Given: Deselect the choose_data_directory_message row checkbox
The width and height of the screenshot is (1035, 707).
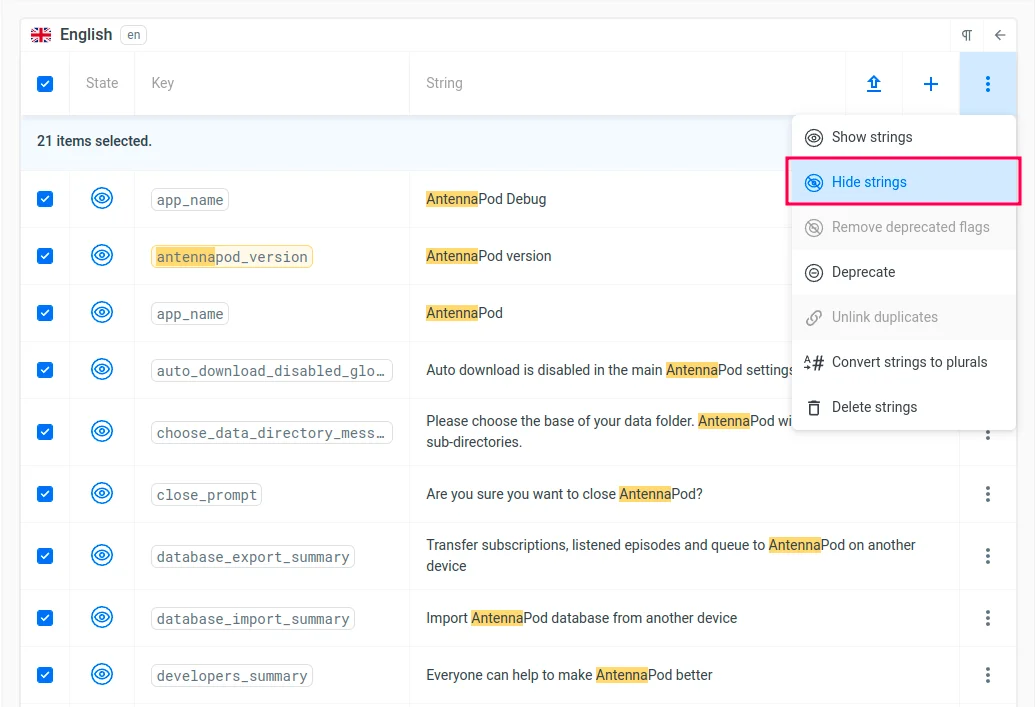Looking at the screenshot, I should (x=45, y=432).
